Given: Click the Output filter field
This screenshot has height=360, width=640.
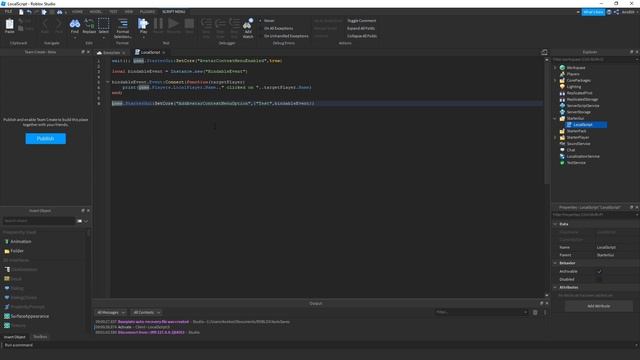Looking at the screenshot, I should coord(481,312).
